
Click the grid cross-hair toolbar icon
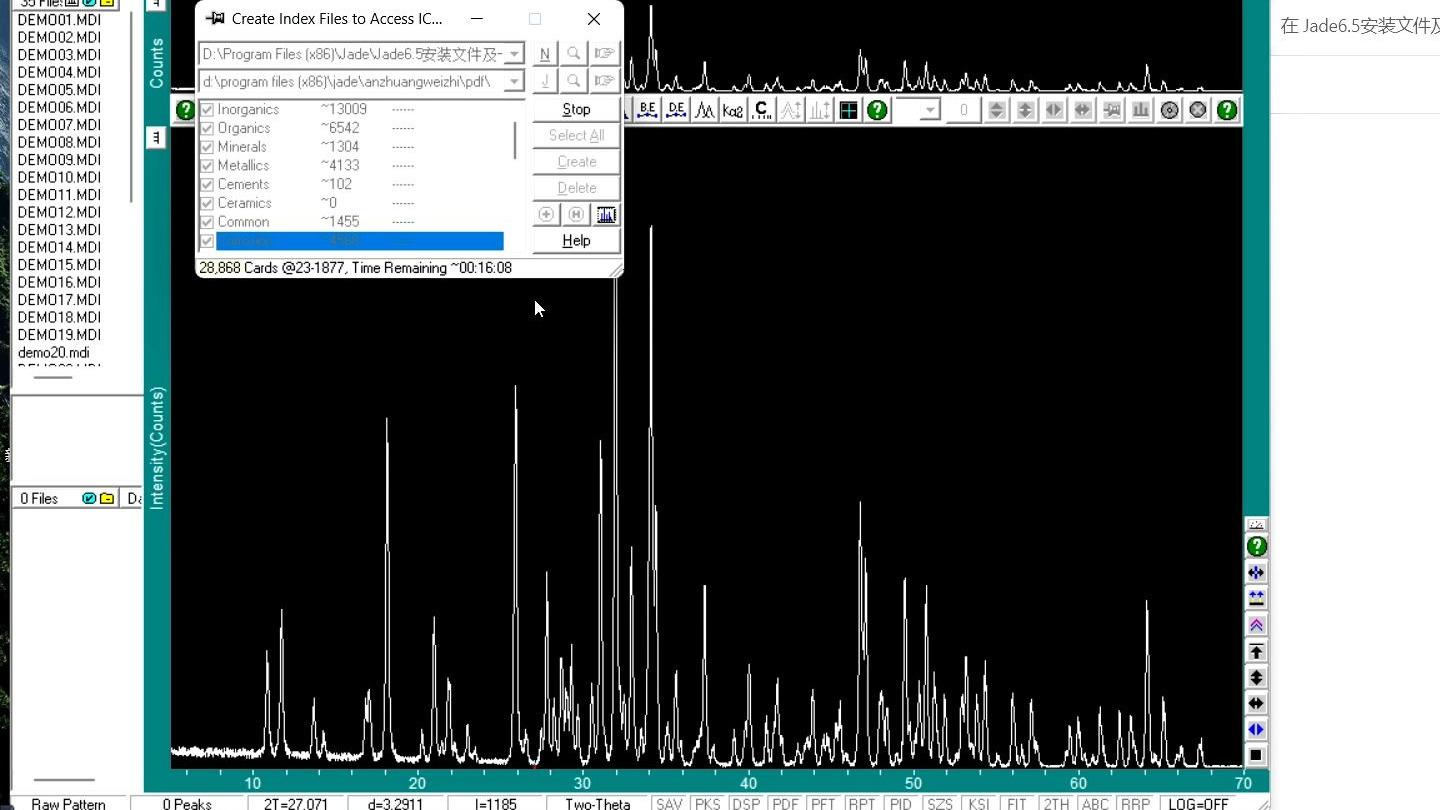tap(848, 110)
